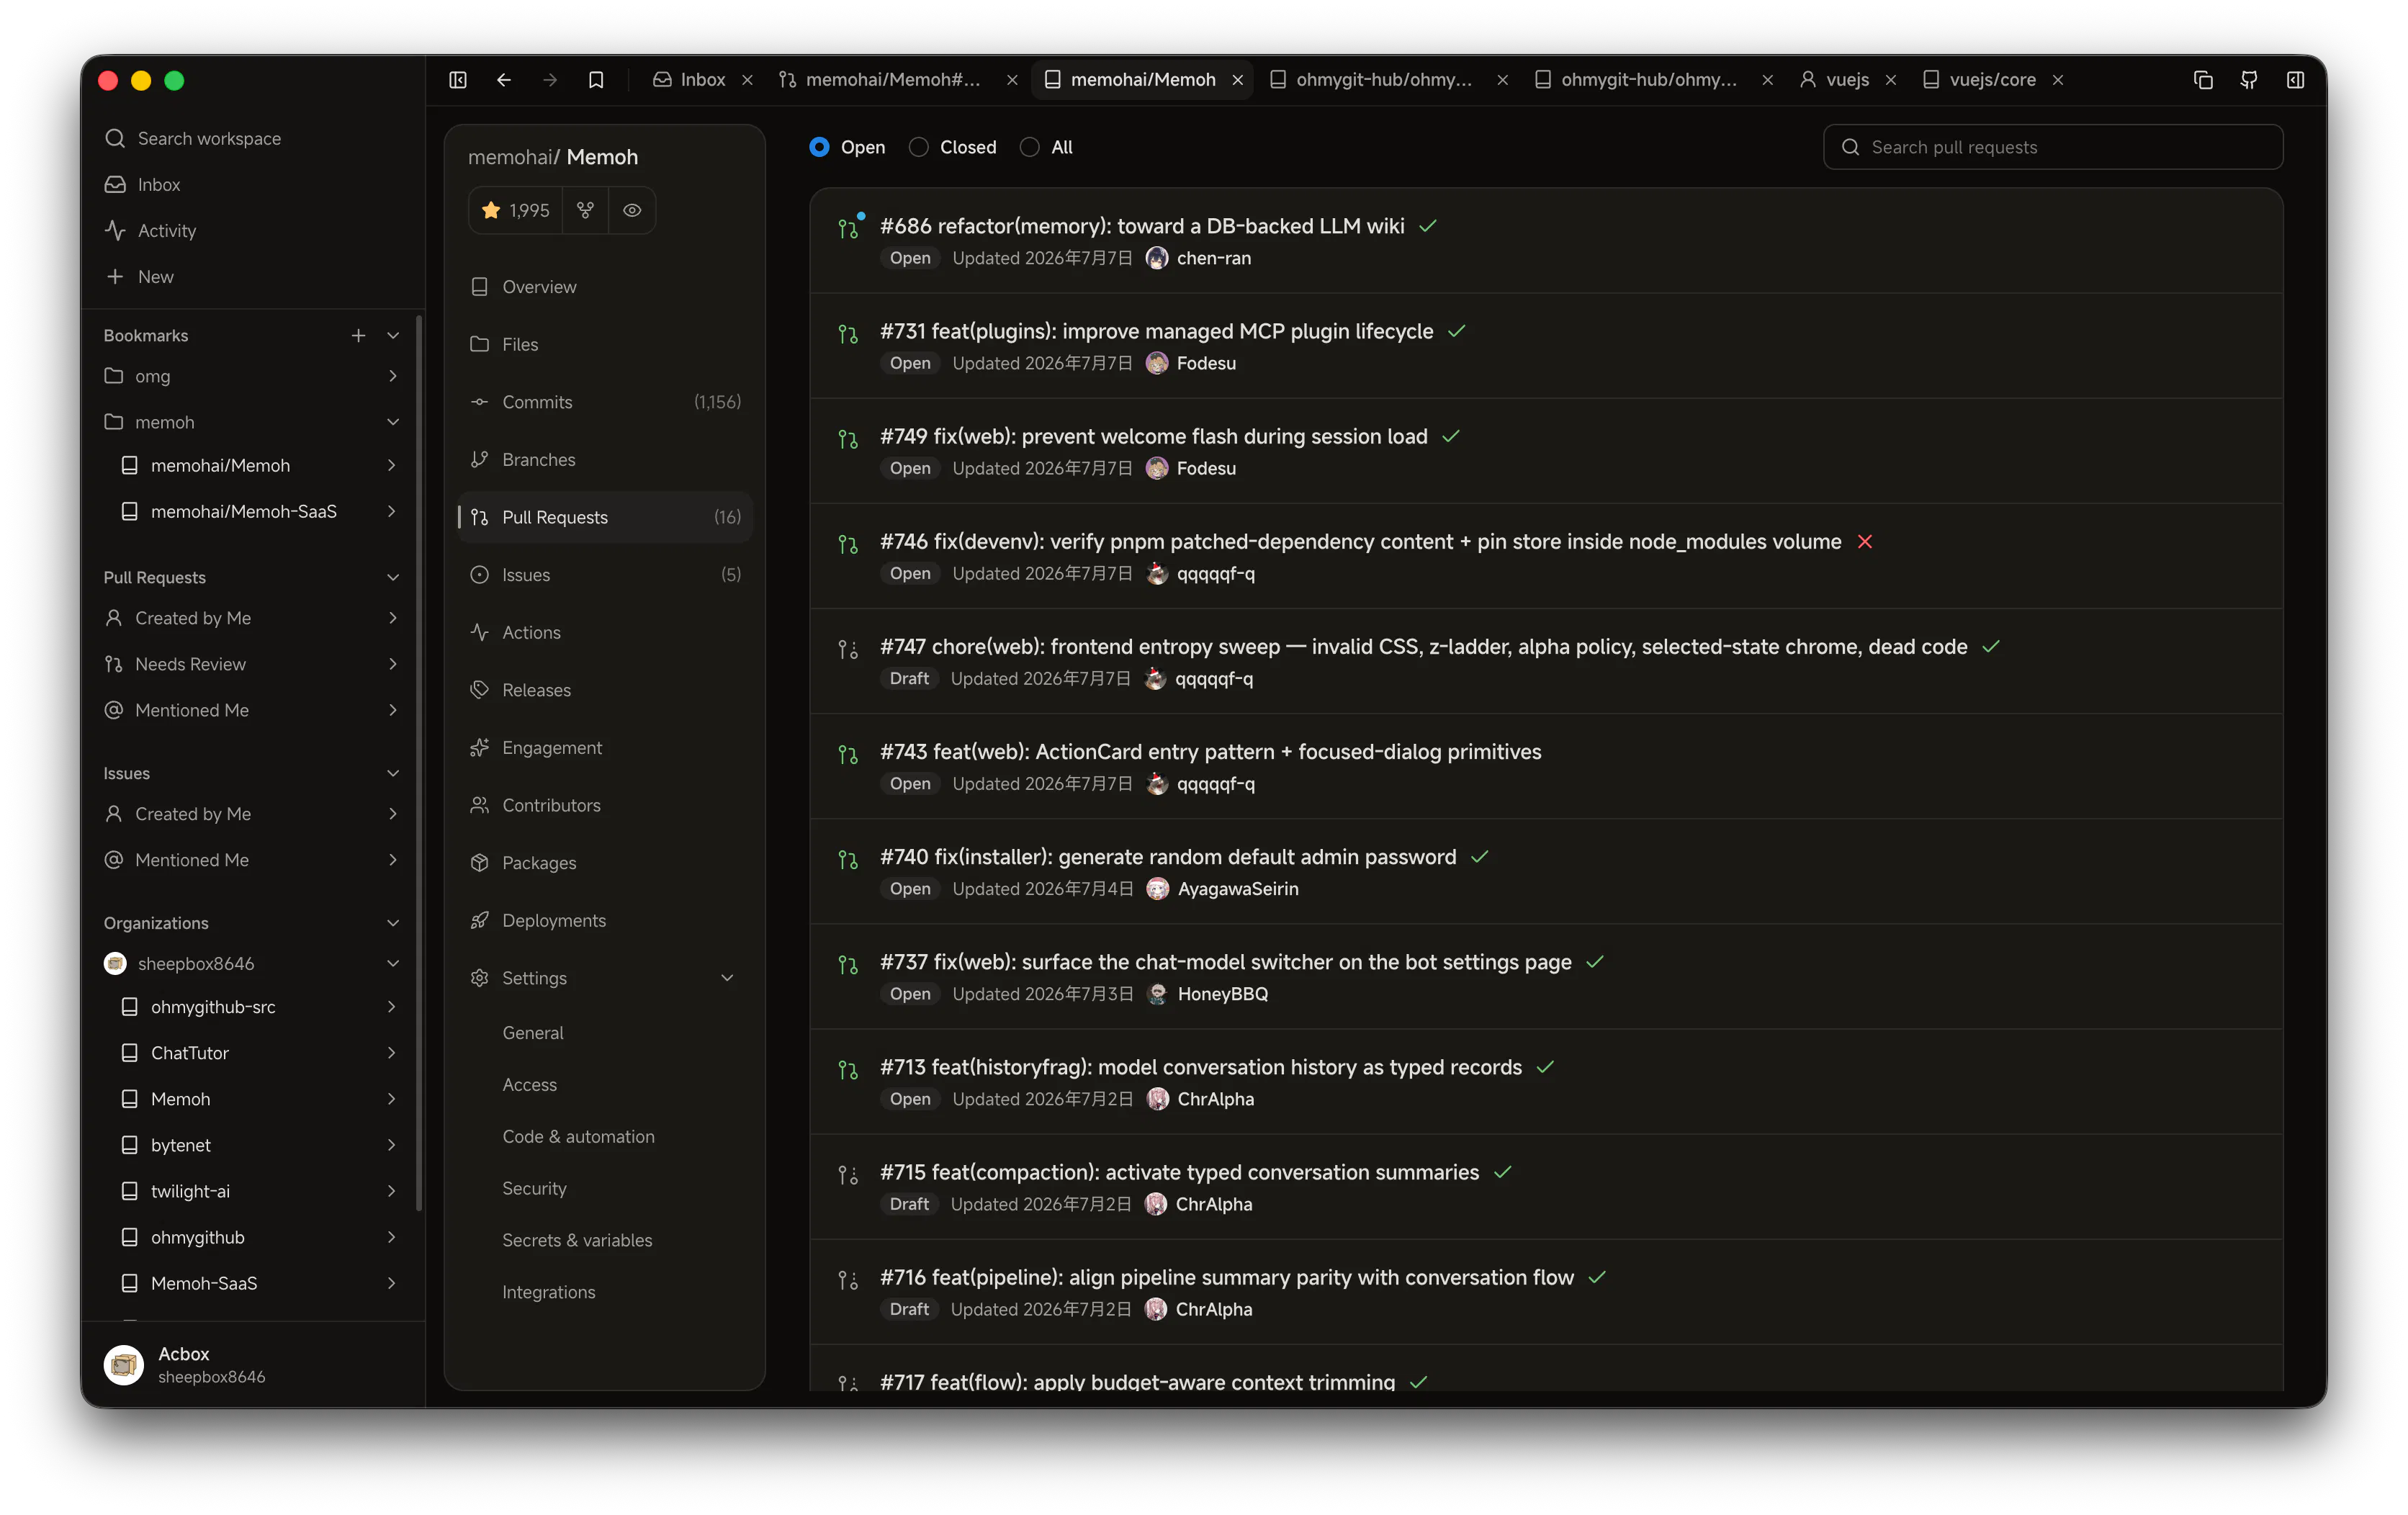This screenshot has width=2408, height=1515.
Task: Click the copy windows icon at top right
Action: coord(2203,80)
